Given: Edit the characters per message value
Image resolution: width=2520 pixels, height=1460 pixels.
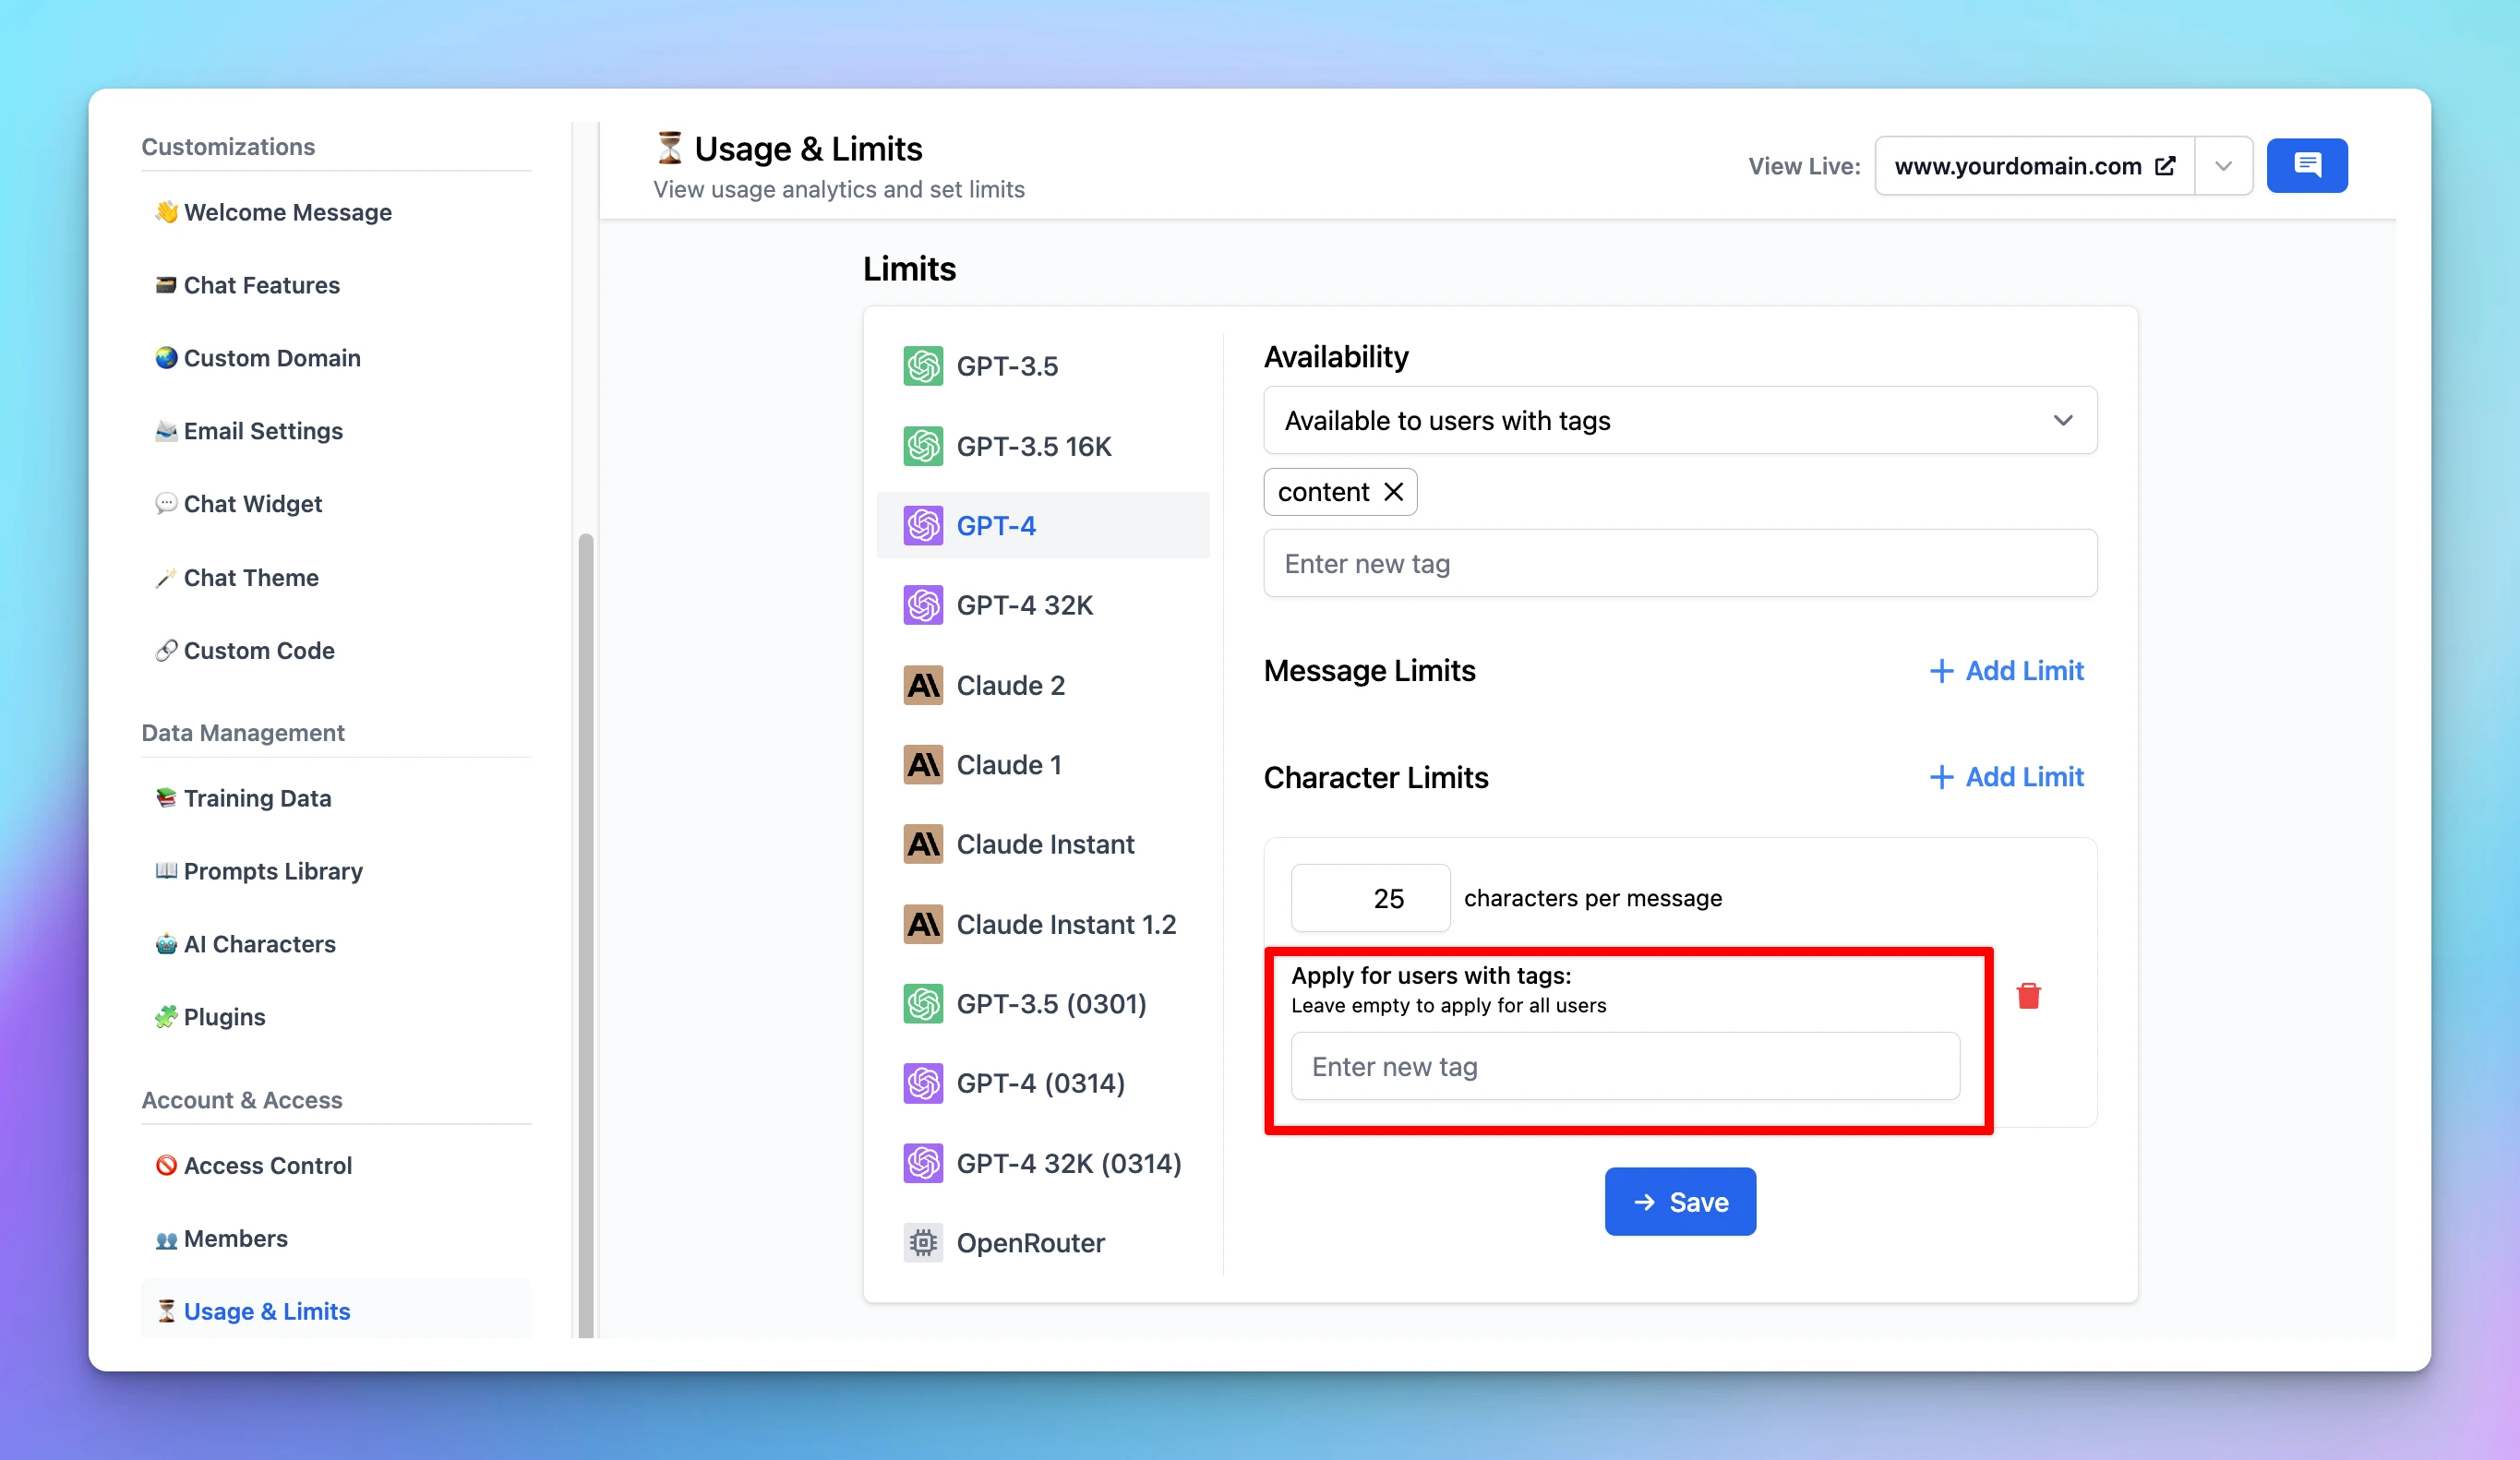Looking at the screenshot, I should tap(1370, 897).
